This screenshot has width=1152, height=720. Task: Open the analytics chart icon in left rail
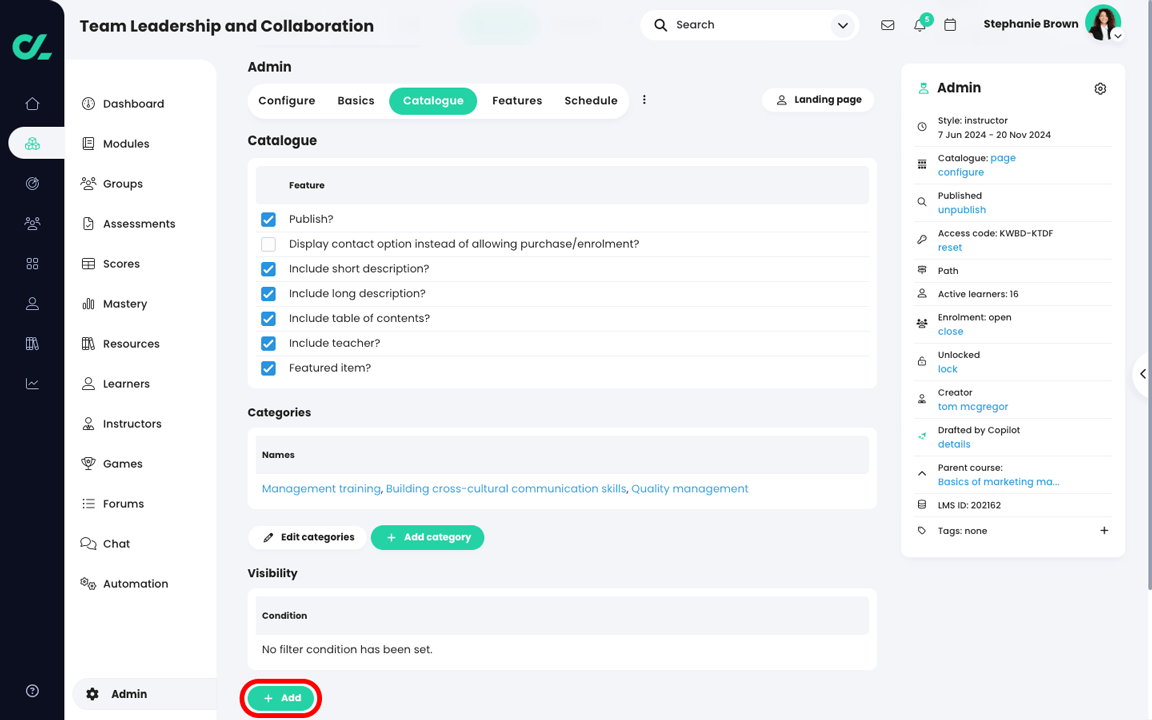click(x=32, y=384)
